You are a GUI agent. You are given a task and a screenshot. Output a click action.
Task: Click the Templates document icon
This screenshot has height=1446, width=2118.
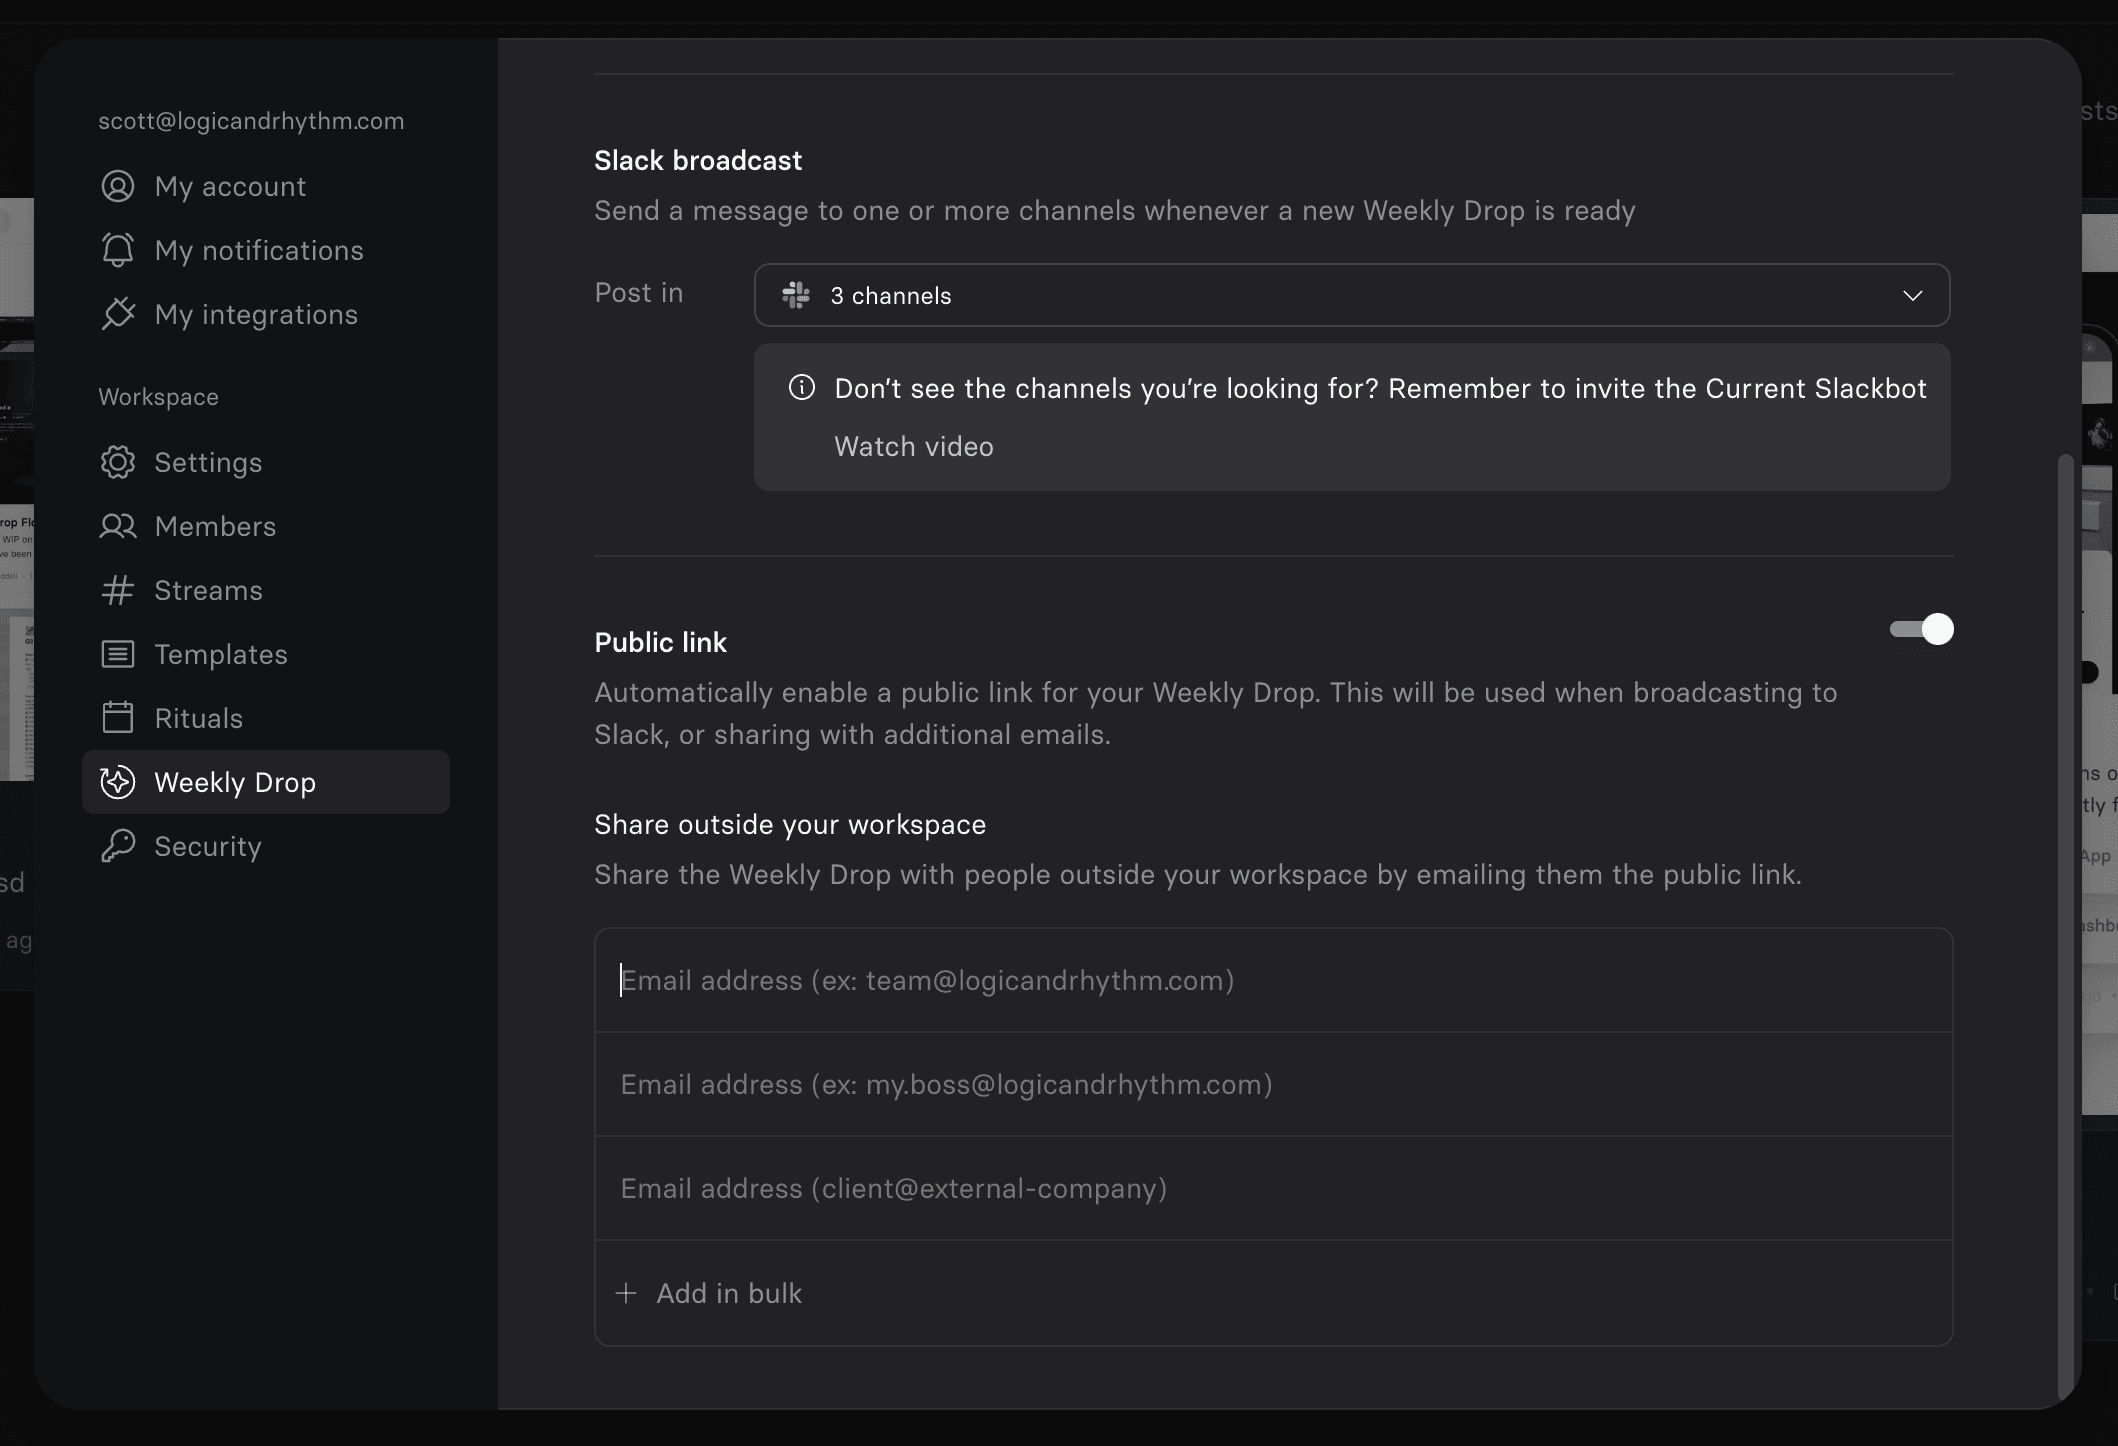pos(118,654)
